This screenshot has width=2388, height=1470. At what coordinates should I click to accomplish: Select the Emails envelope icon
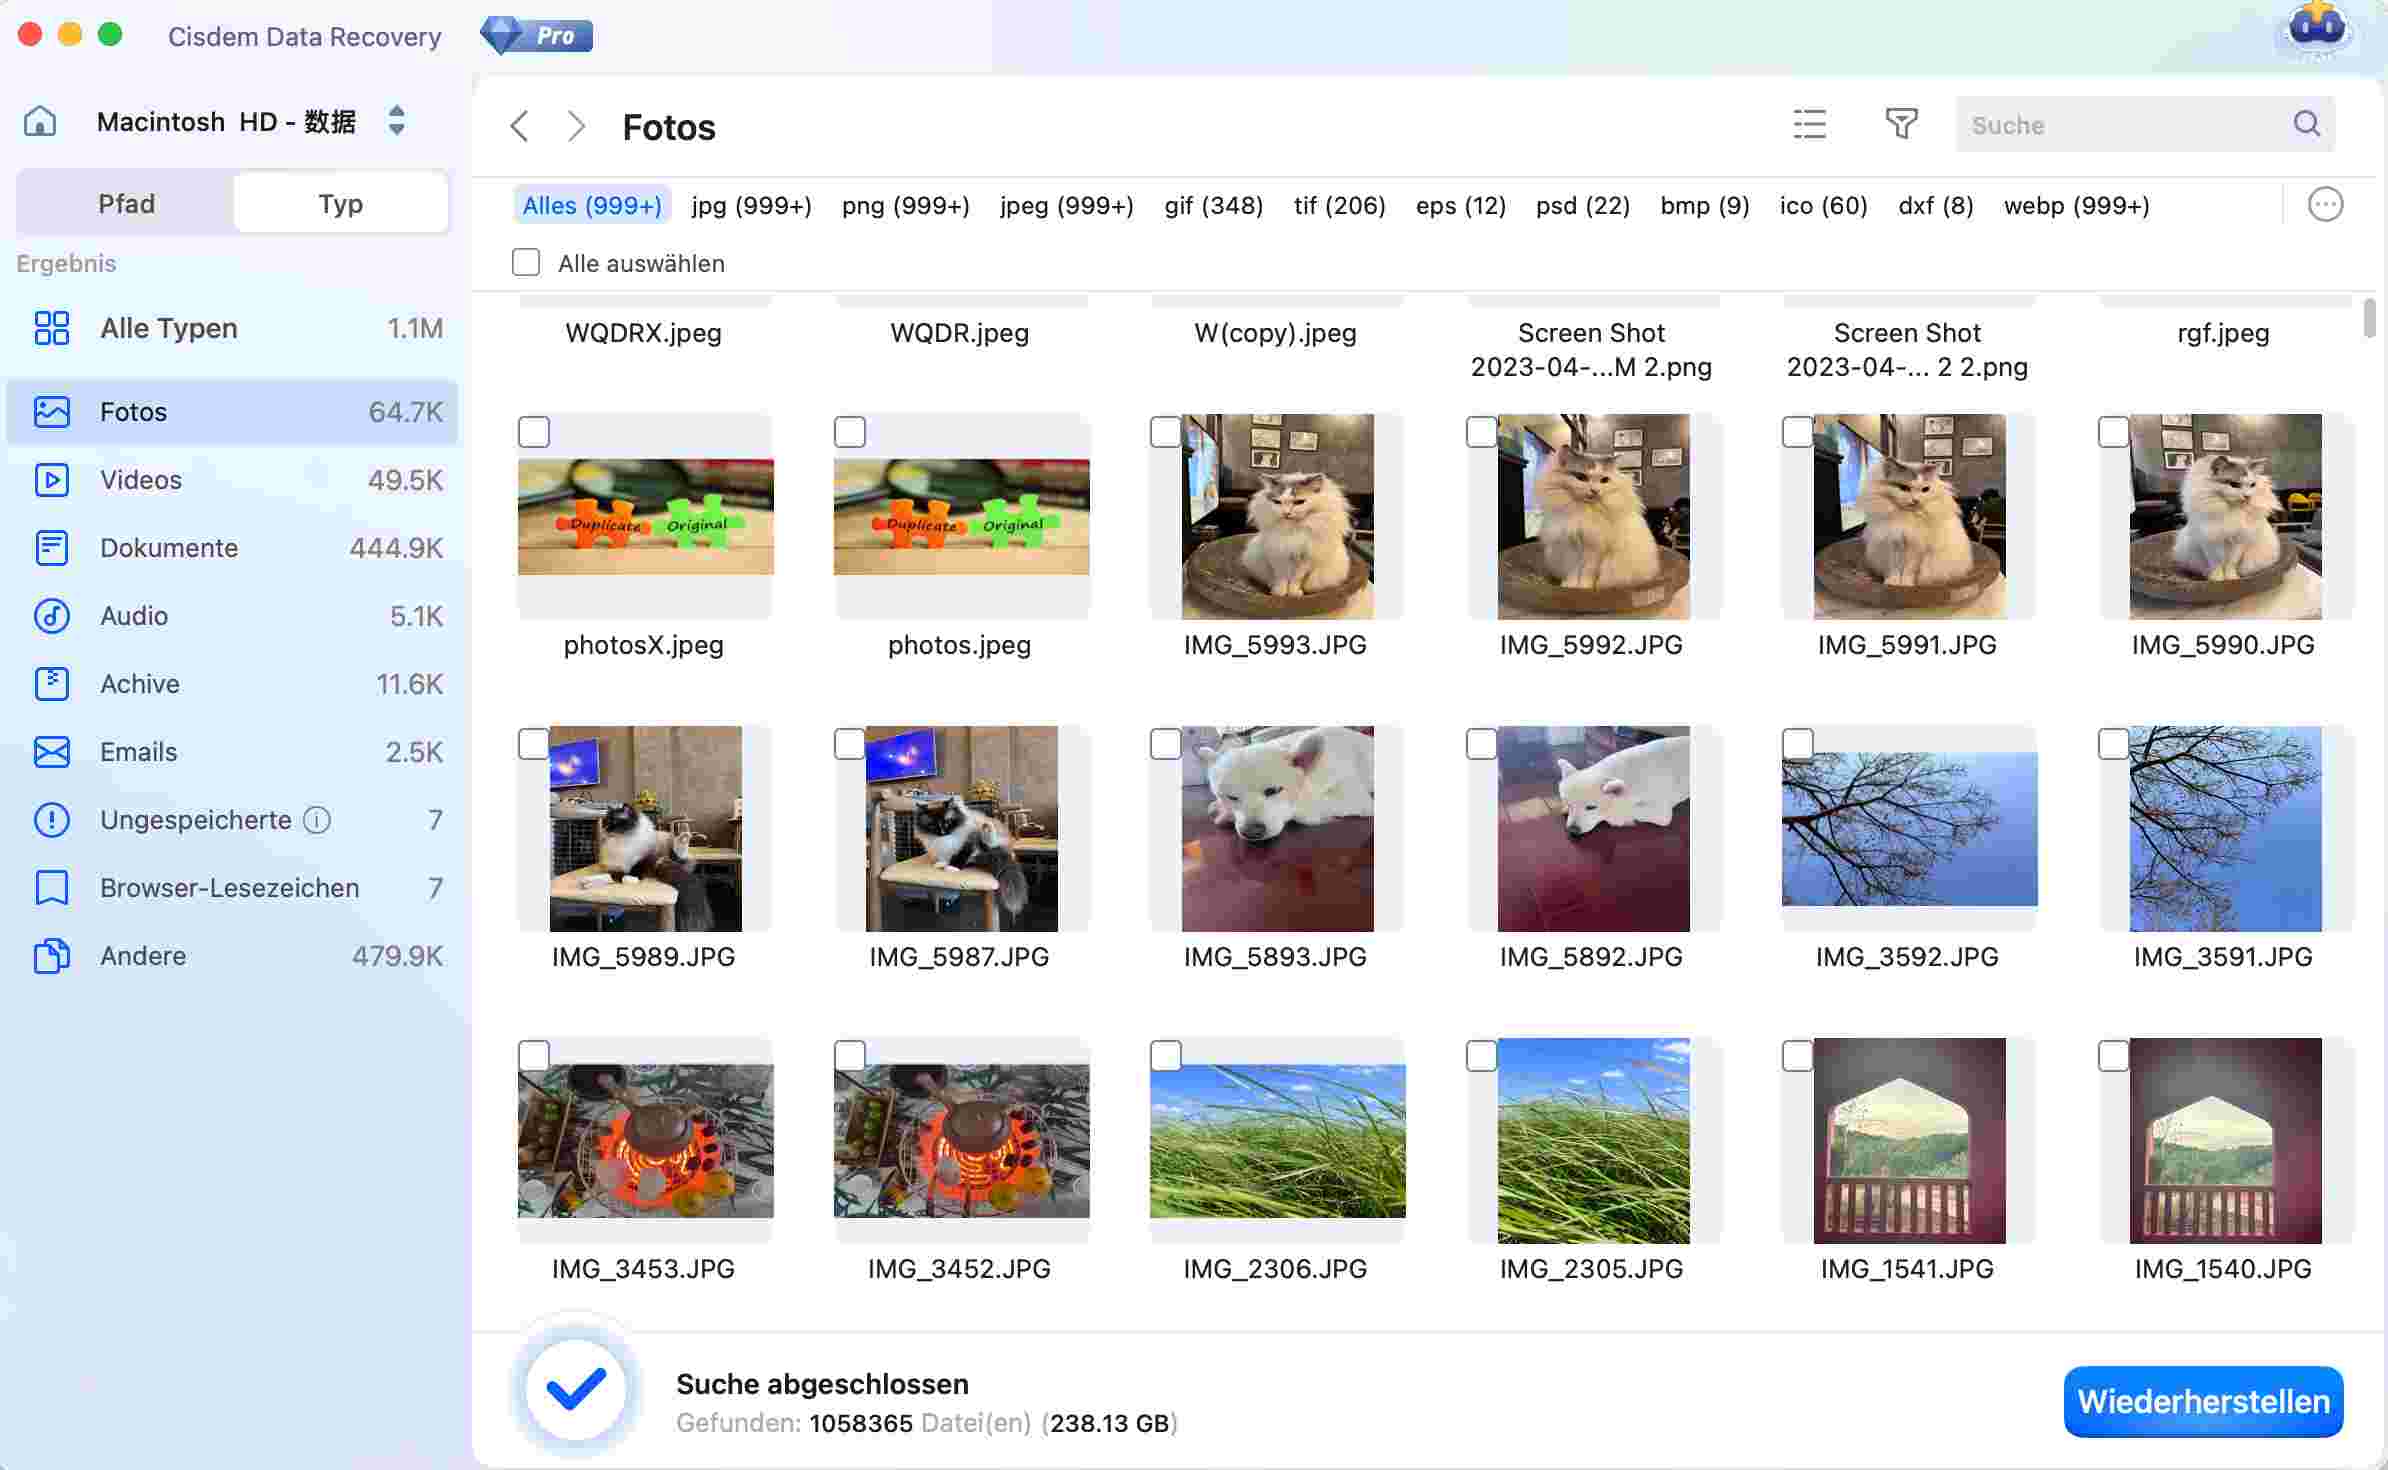(x=51, y=752)
